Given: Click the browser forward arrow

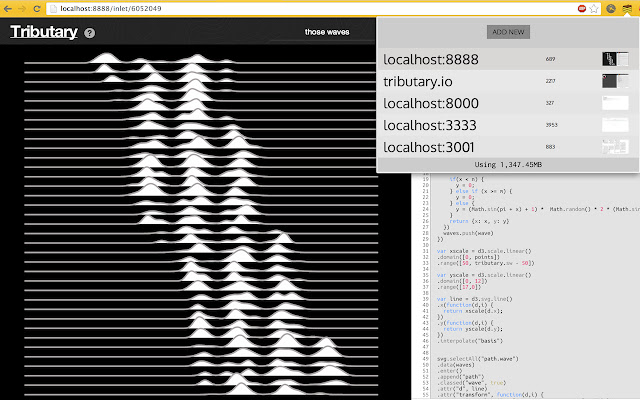Looking at the screenshot, I should pos(22,9).
